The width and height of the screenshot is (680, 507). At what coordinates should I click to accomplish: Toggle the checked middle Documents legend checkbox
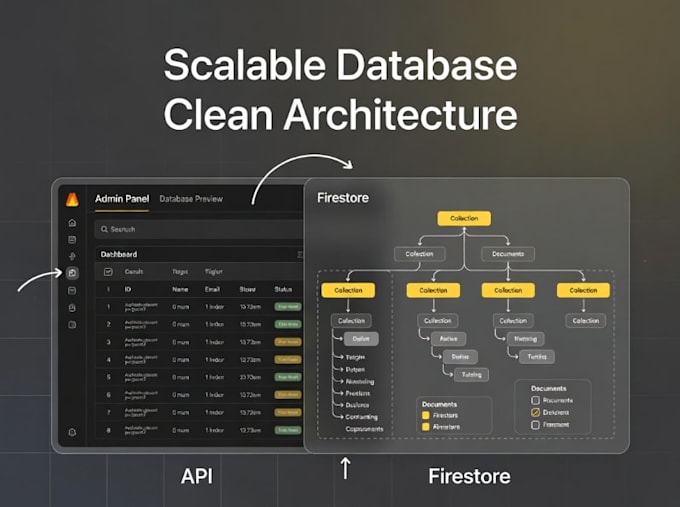535,412
